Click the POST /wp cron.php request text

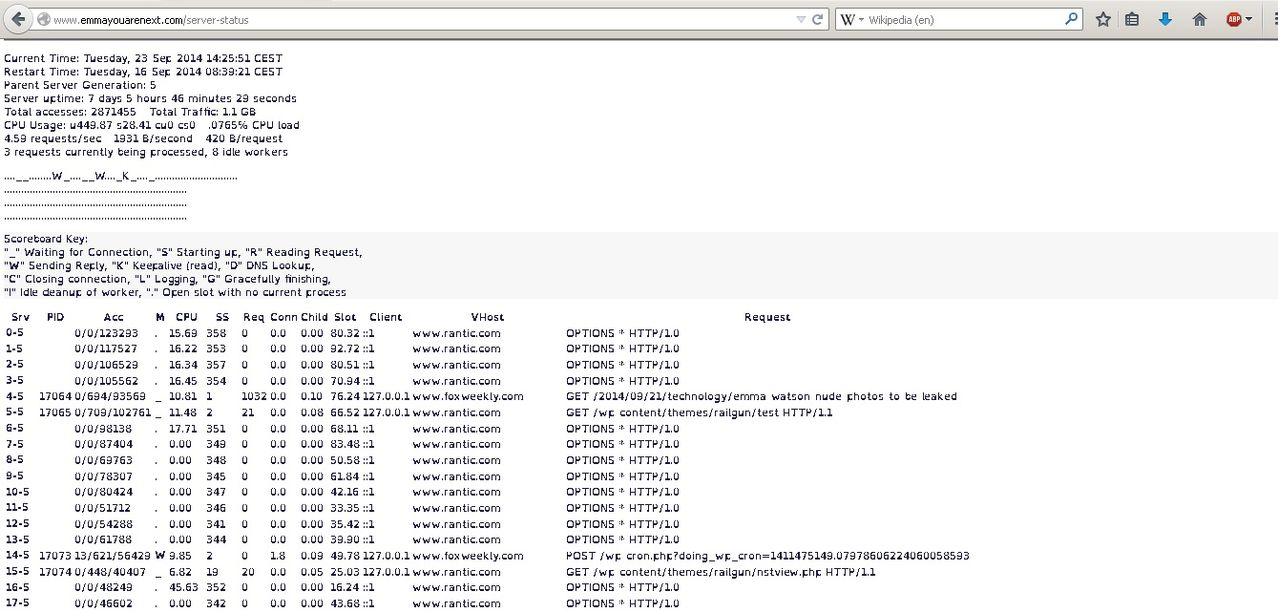(767, 556)
